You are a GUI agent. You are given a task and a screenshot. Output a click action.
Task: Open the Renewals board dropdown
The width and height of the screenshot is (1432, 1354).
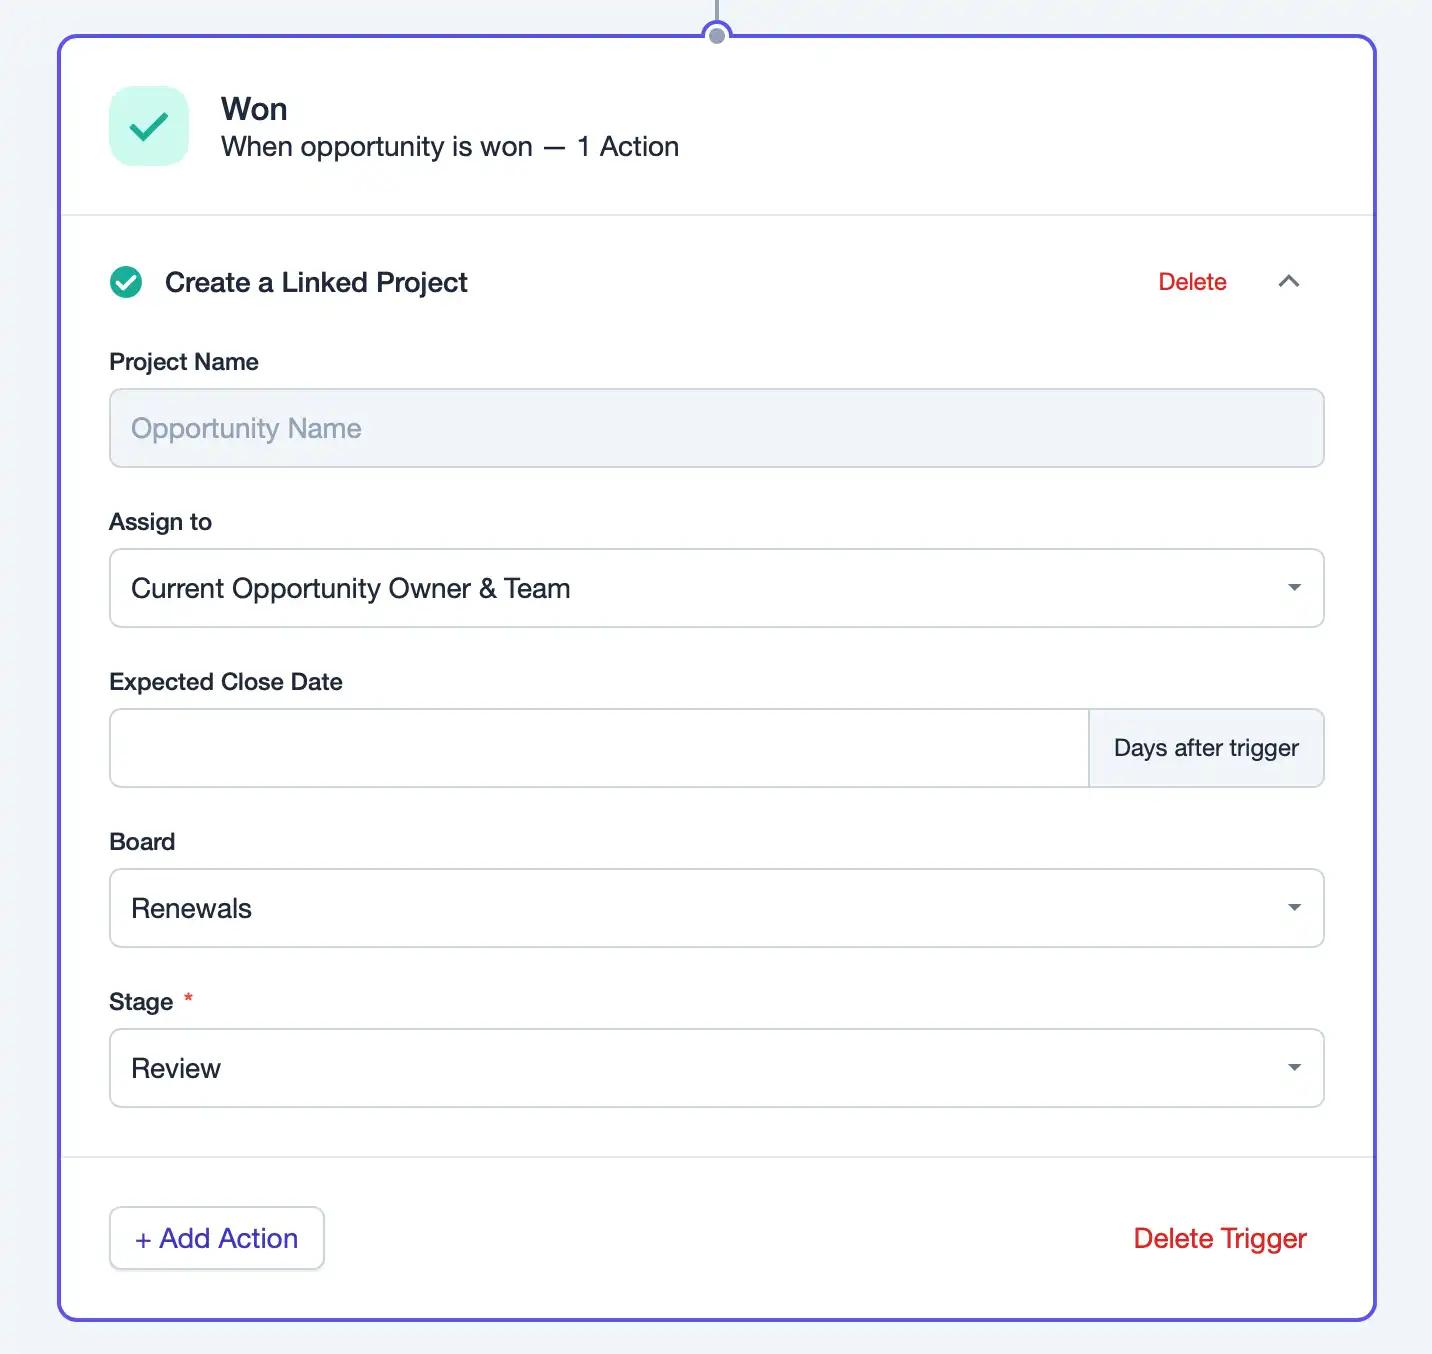(717, 908)
